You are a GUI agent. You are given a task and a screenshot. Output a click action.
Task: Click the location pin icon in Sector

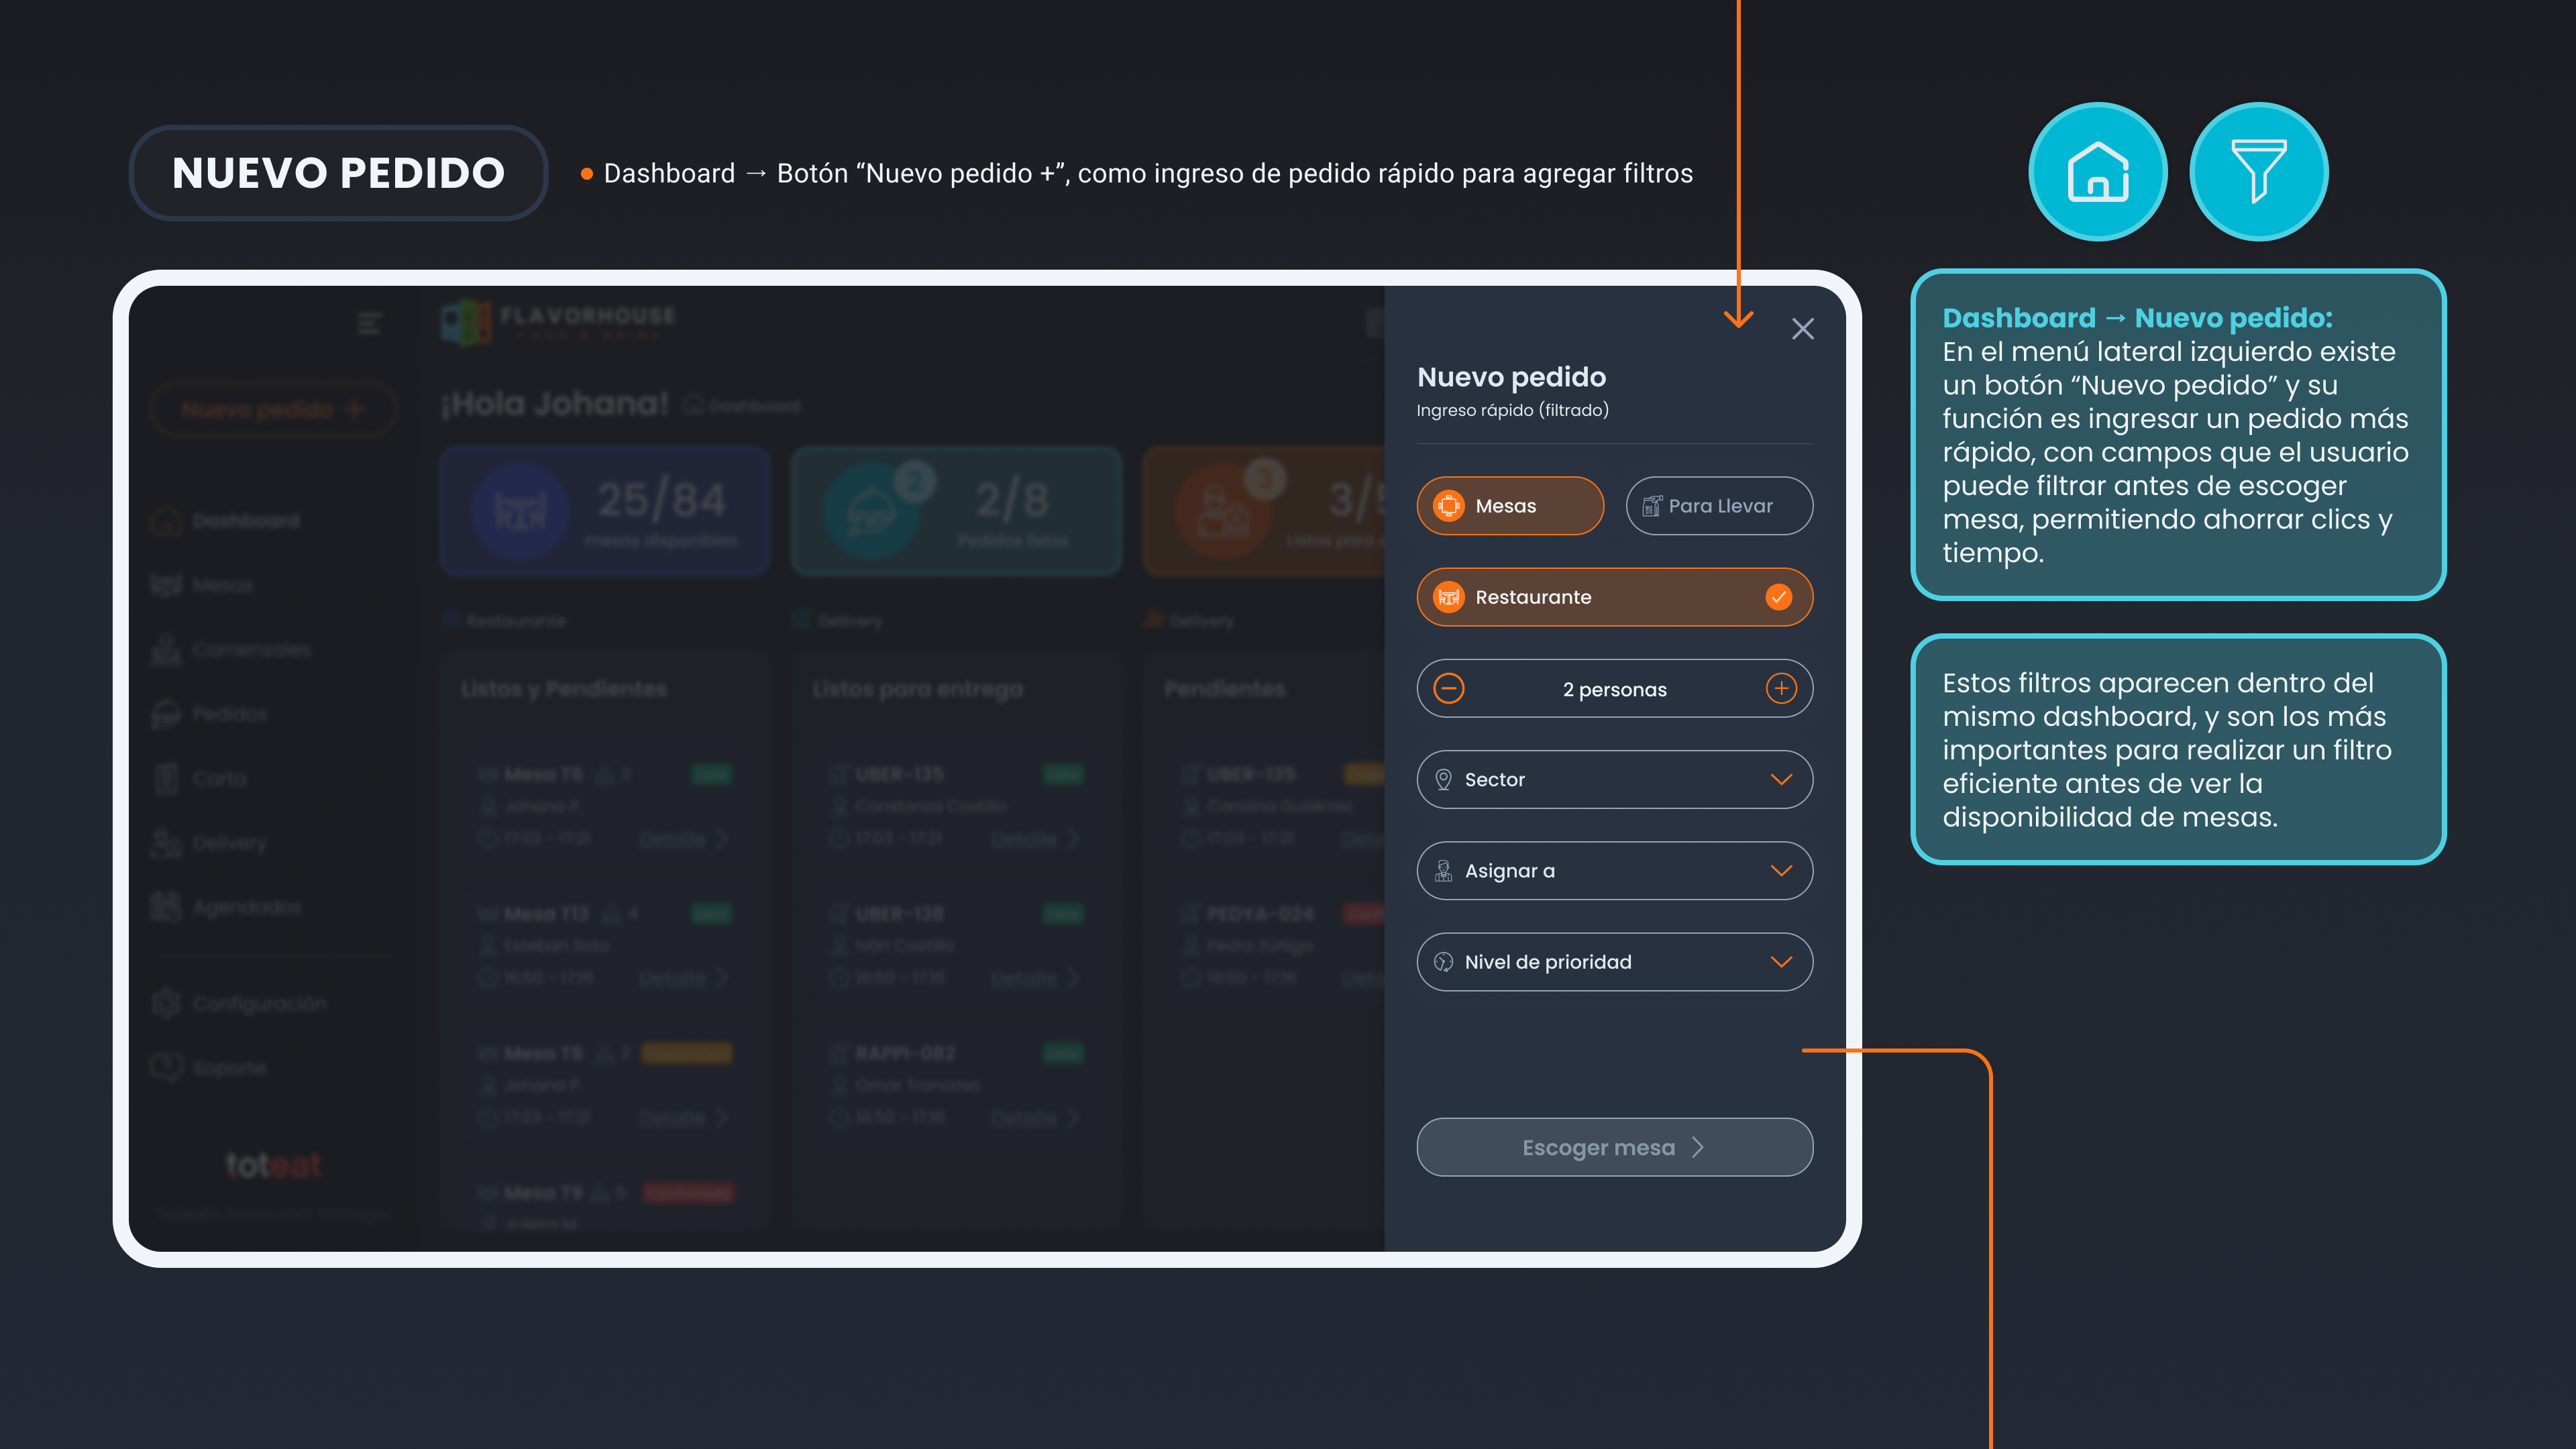(1443, 780)
